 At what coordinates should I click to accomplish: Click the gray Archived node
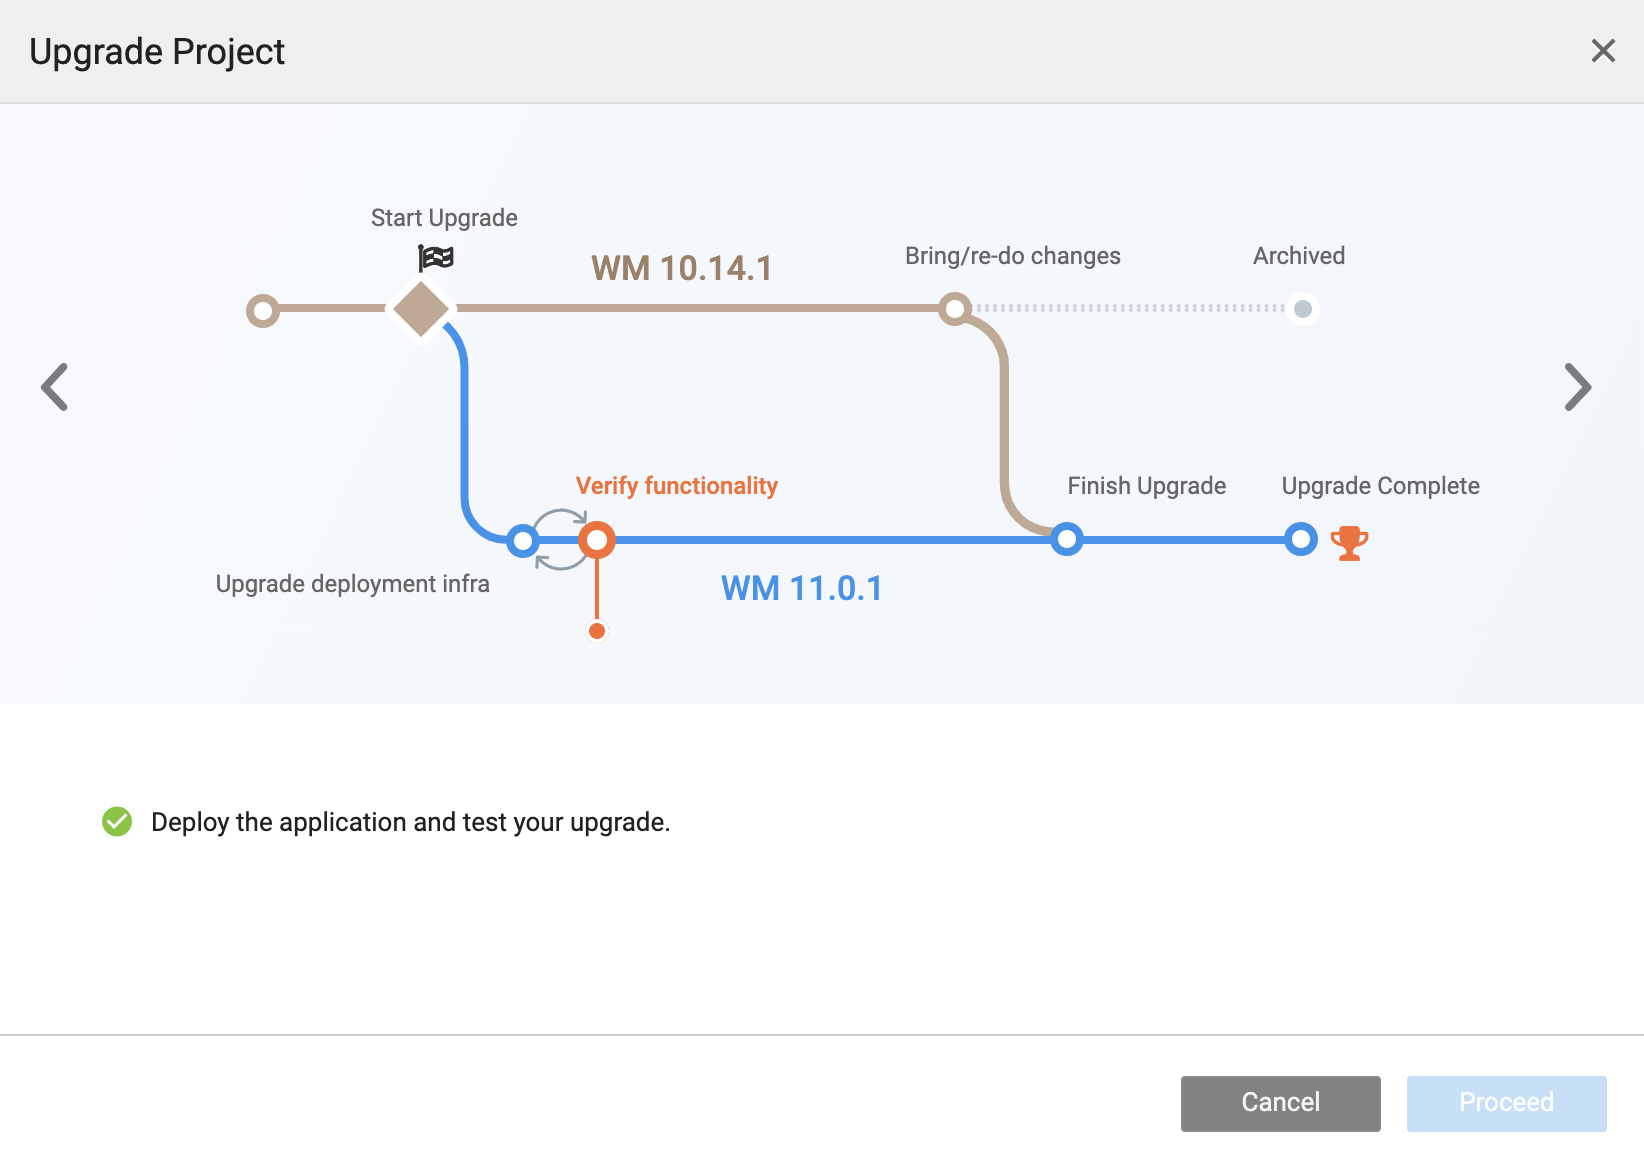[x=1302, y=309]
